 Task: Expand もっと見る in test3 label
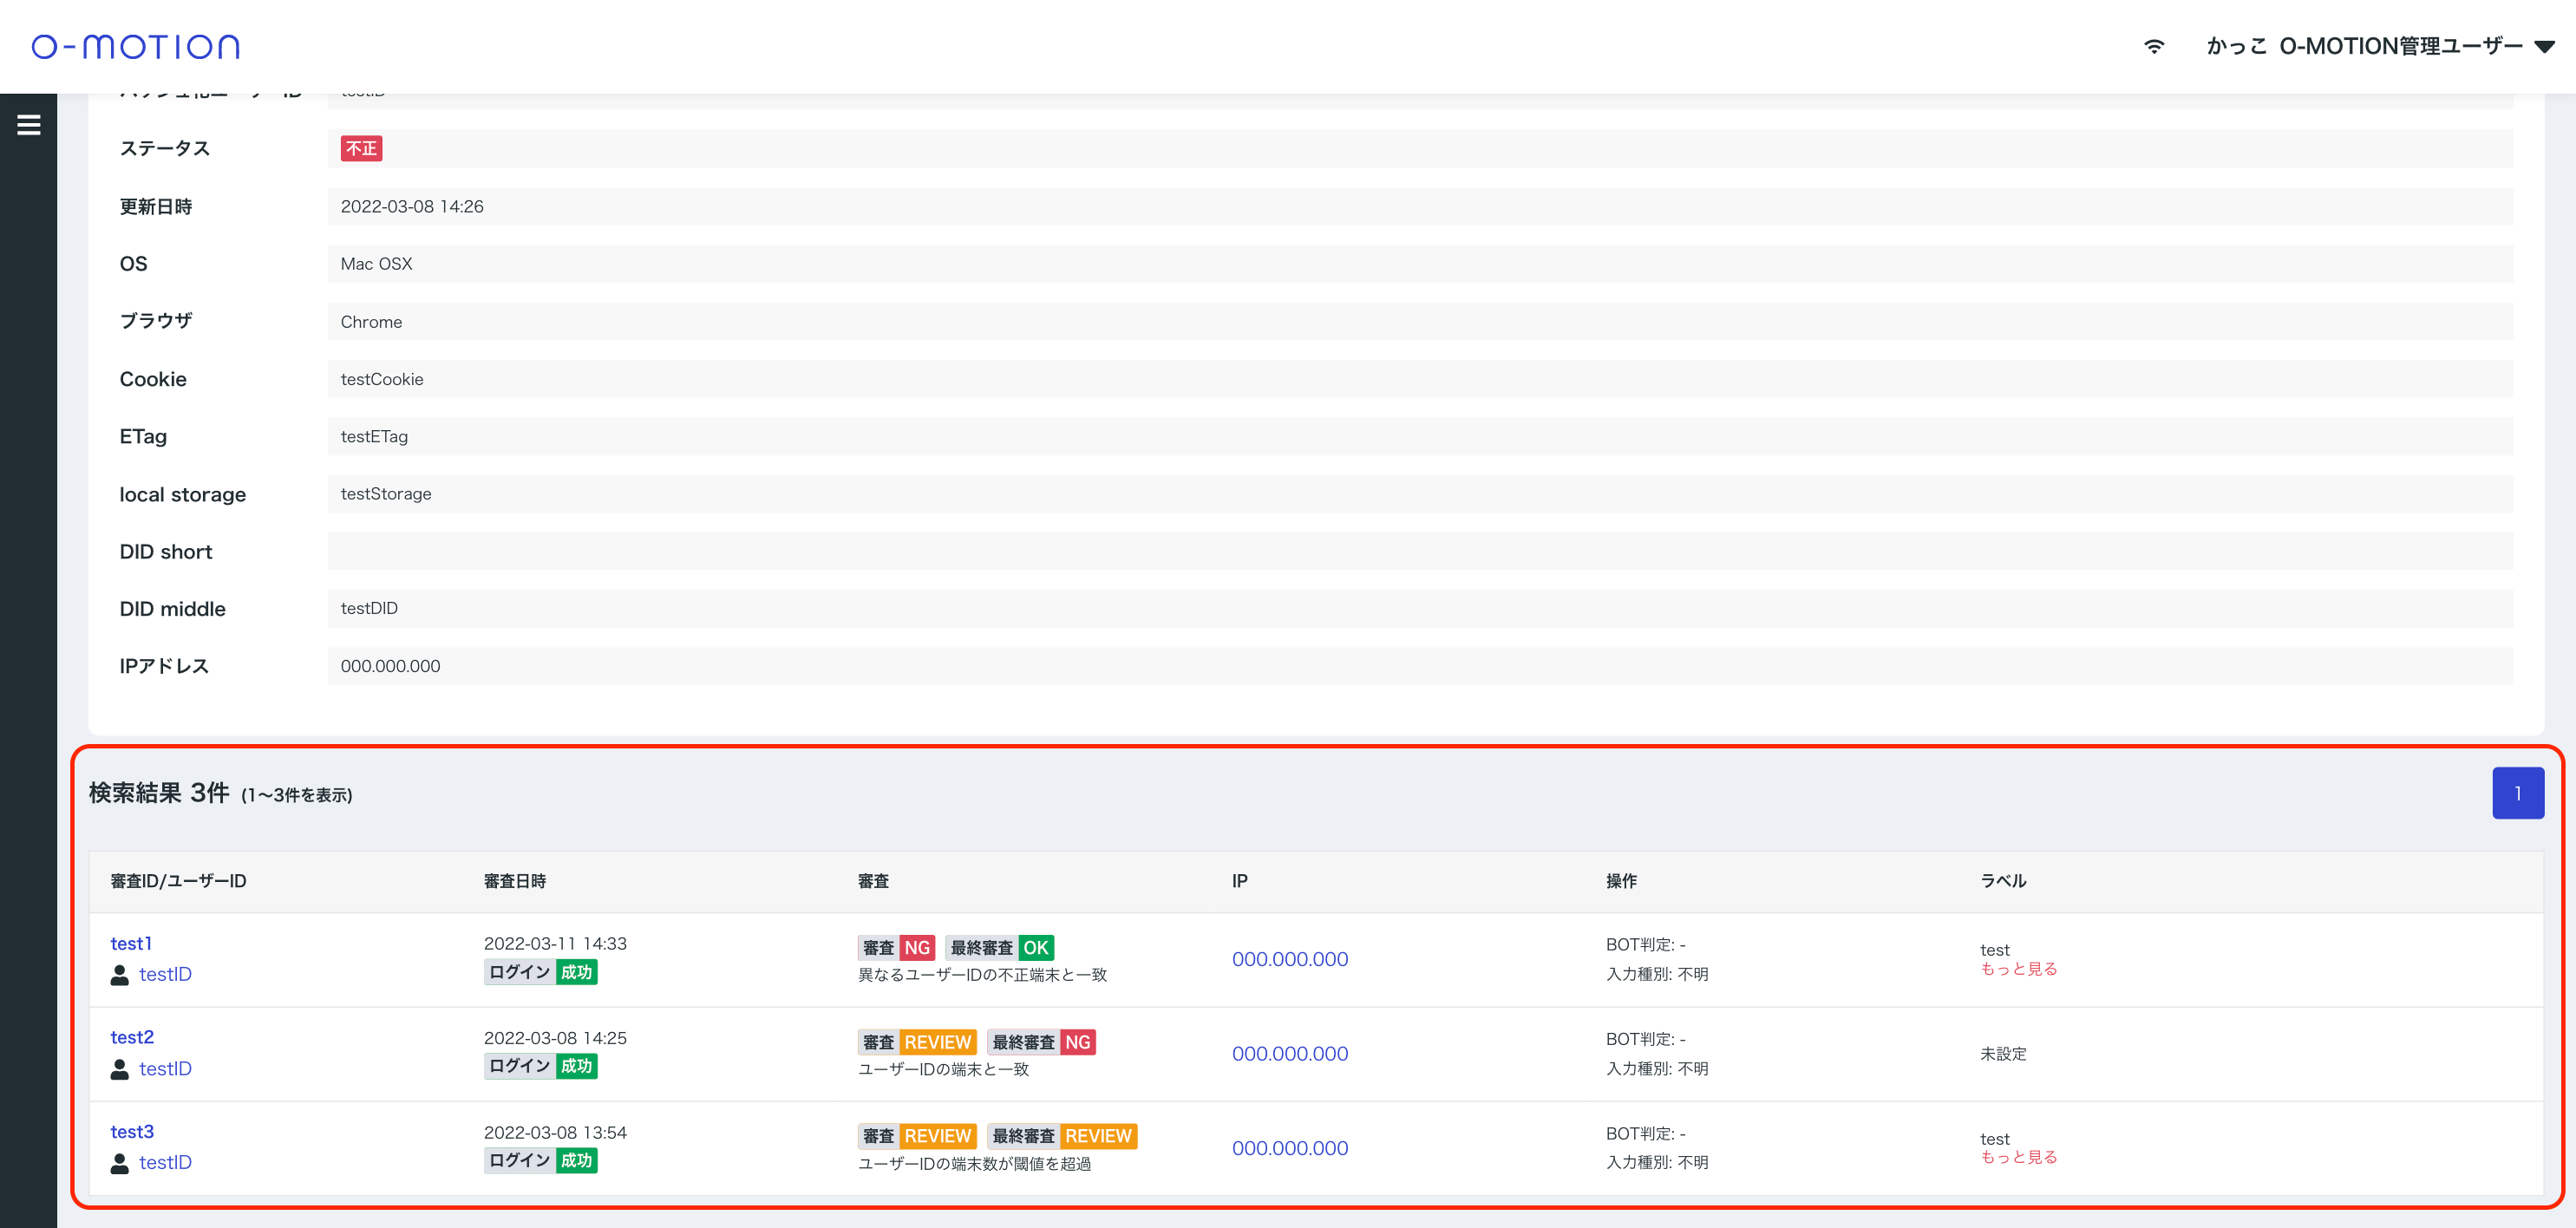[x=2018, y=1157]
